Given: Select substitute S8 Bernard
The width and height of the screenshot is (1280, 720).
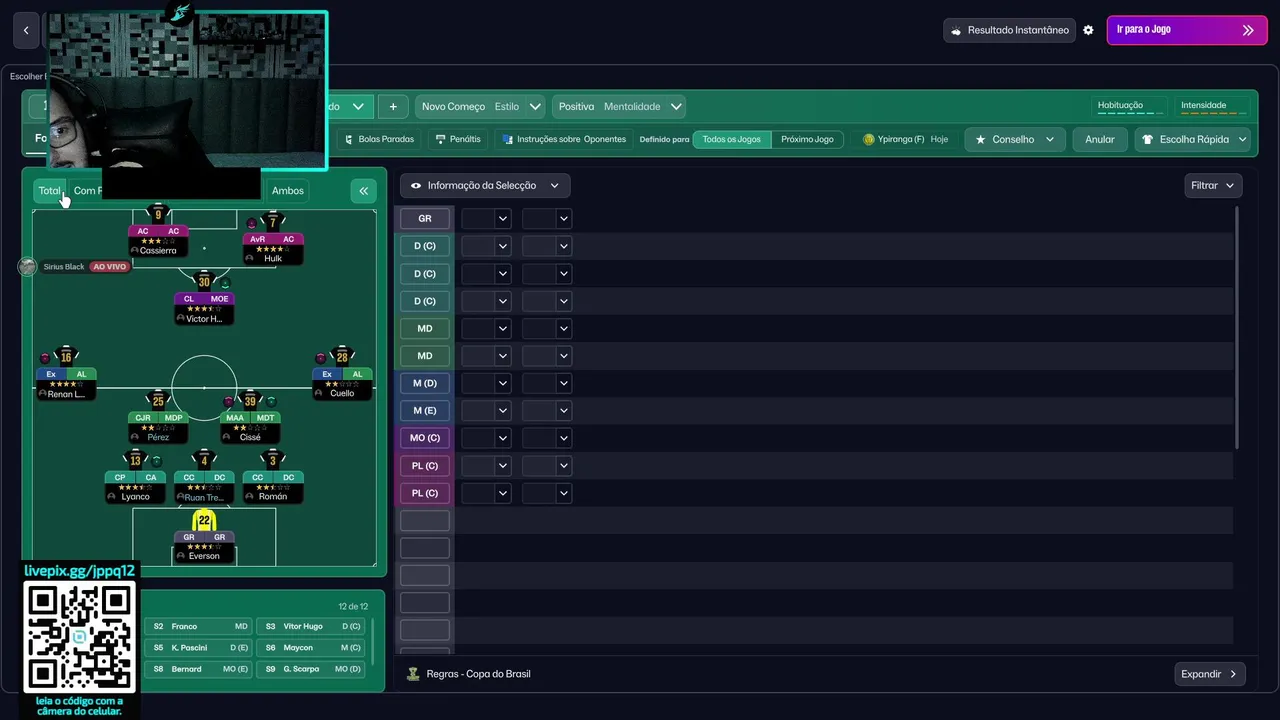Looking at the screenshot, I should 200,669.
